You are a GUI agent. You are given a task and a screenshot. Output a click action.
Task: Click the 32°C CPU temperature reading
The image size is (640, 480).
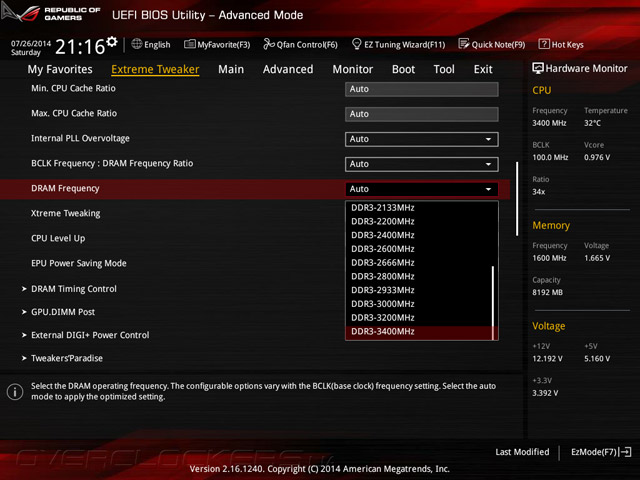click(x=592, y=123)
